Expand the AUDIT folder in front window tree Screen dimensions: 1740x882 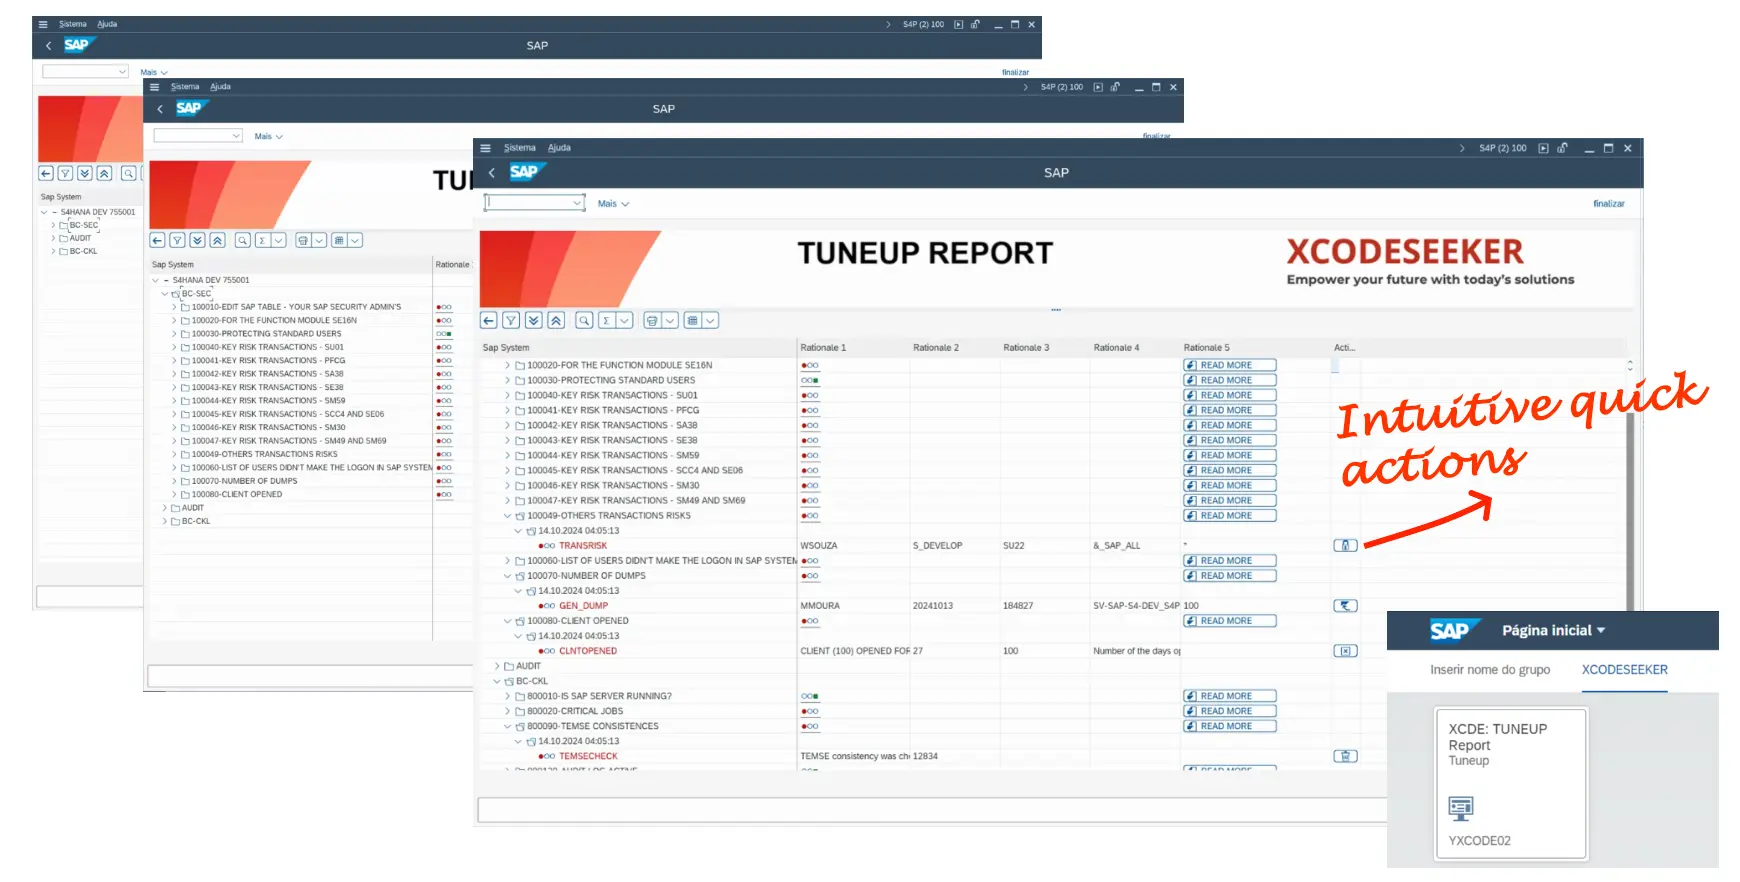tap(496, 666)
